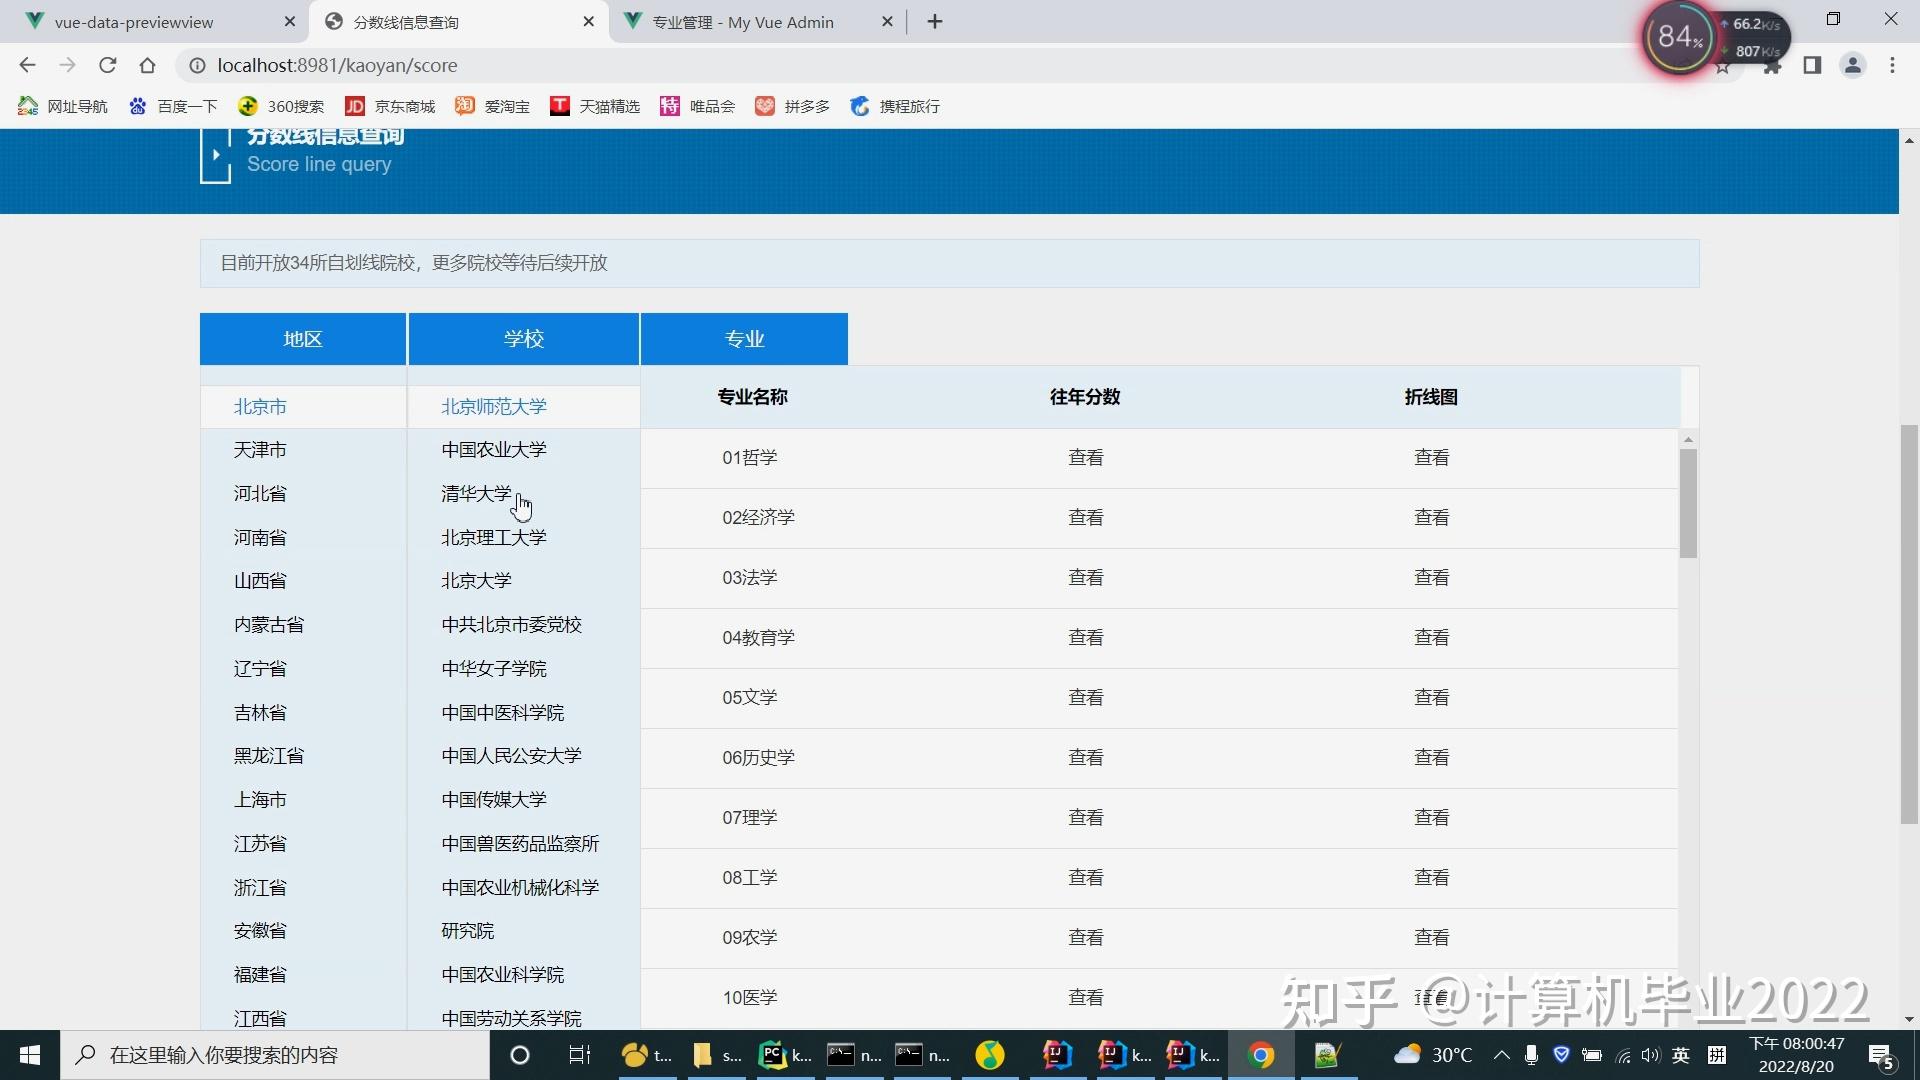
Task: Click the browser reload icon
Action: pos(107,65)
